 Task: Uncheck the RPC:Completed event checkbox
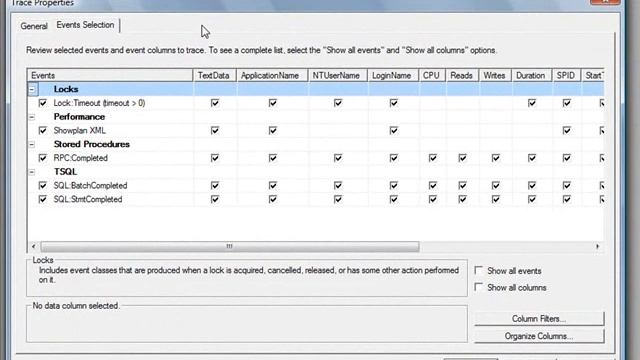pos(42,158)
